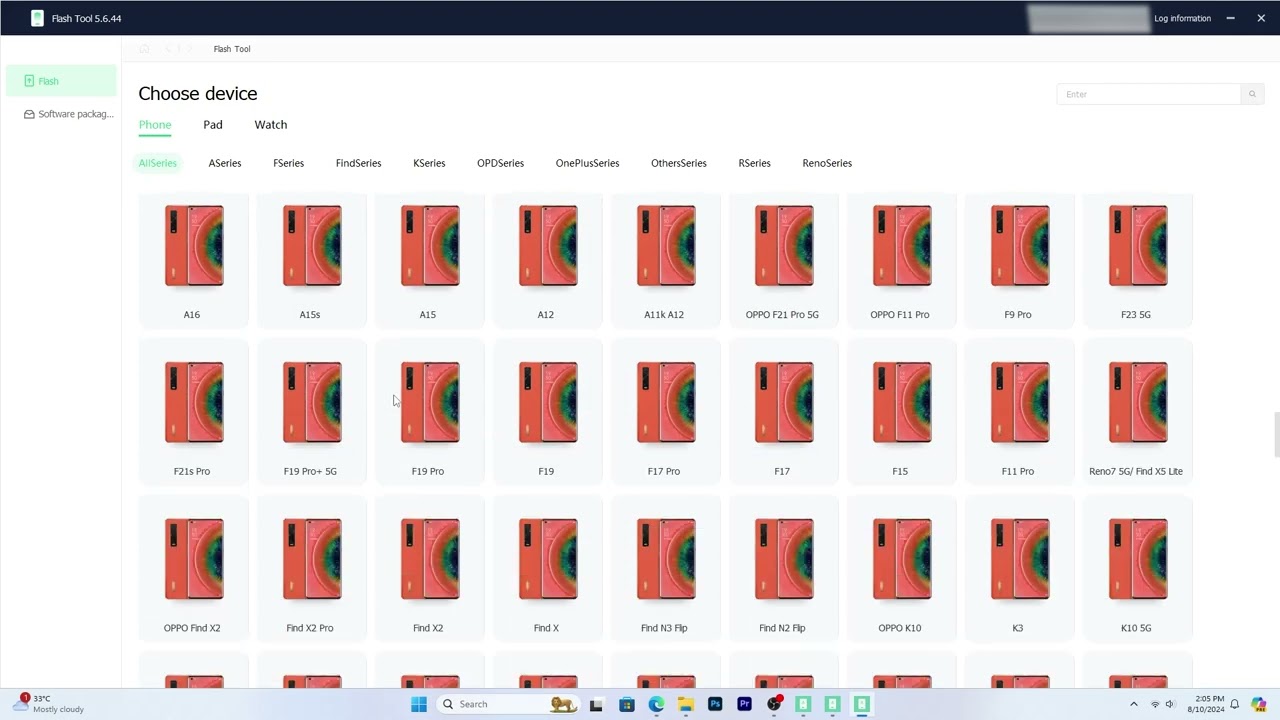The image size is (1280, 720).
Task: Select the A12 phone image
Action: (547, 246)
